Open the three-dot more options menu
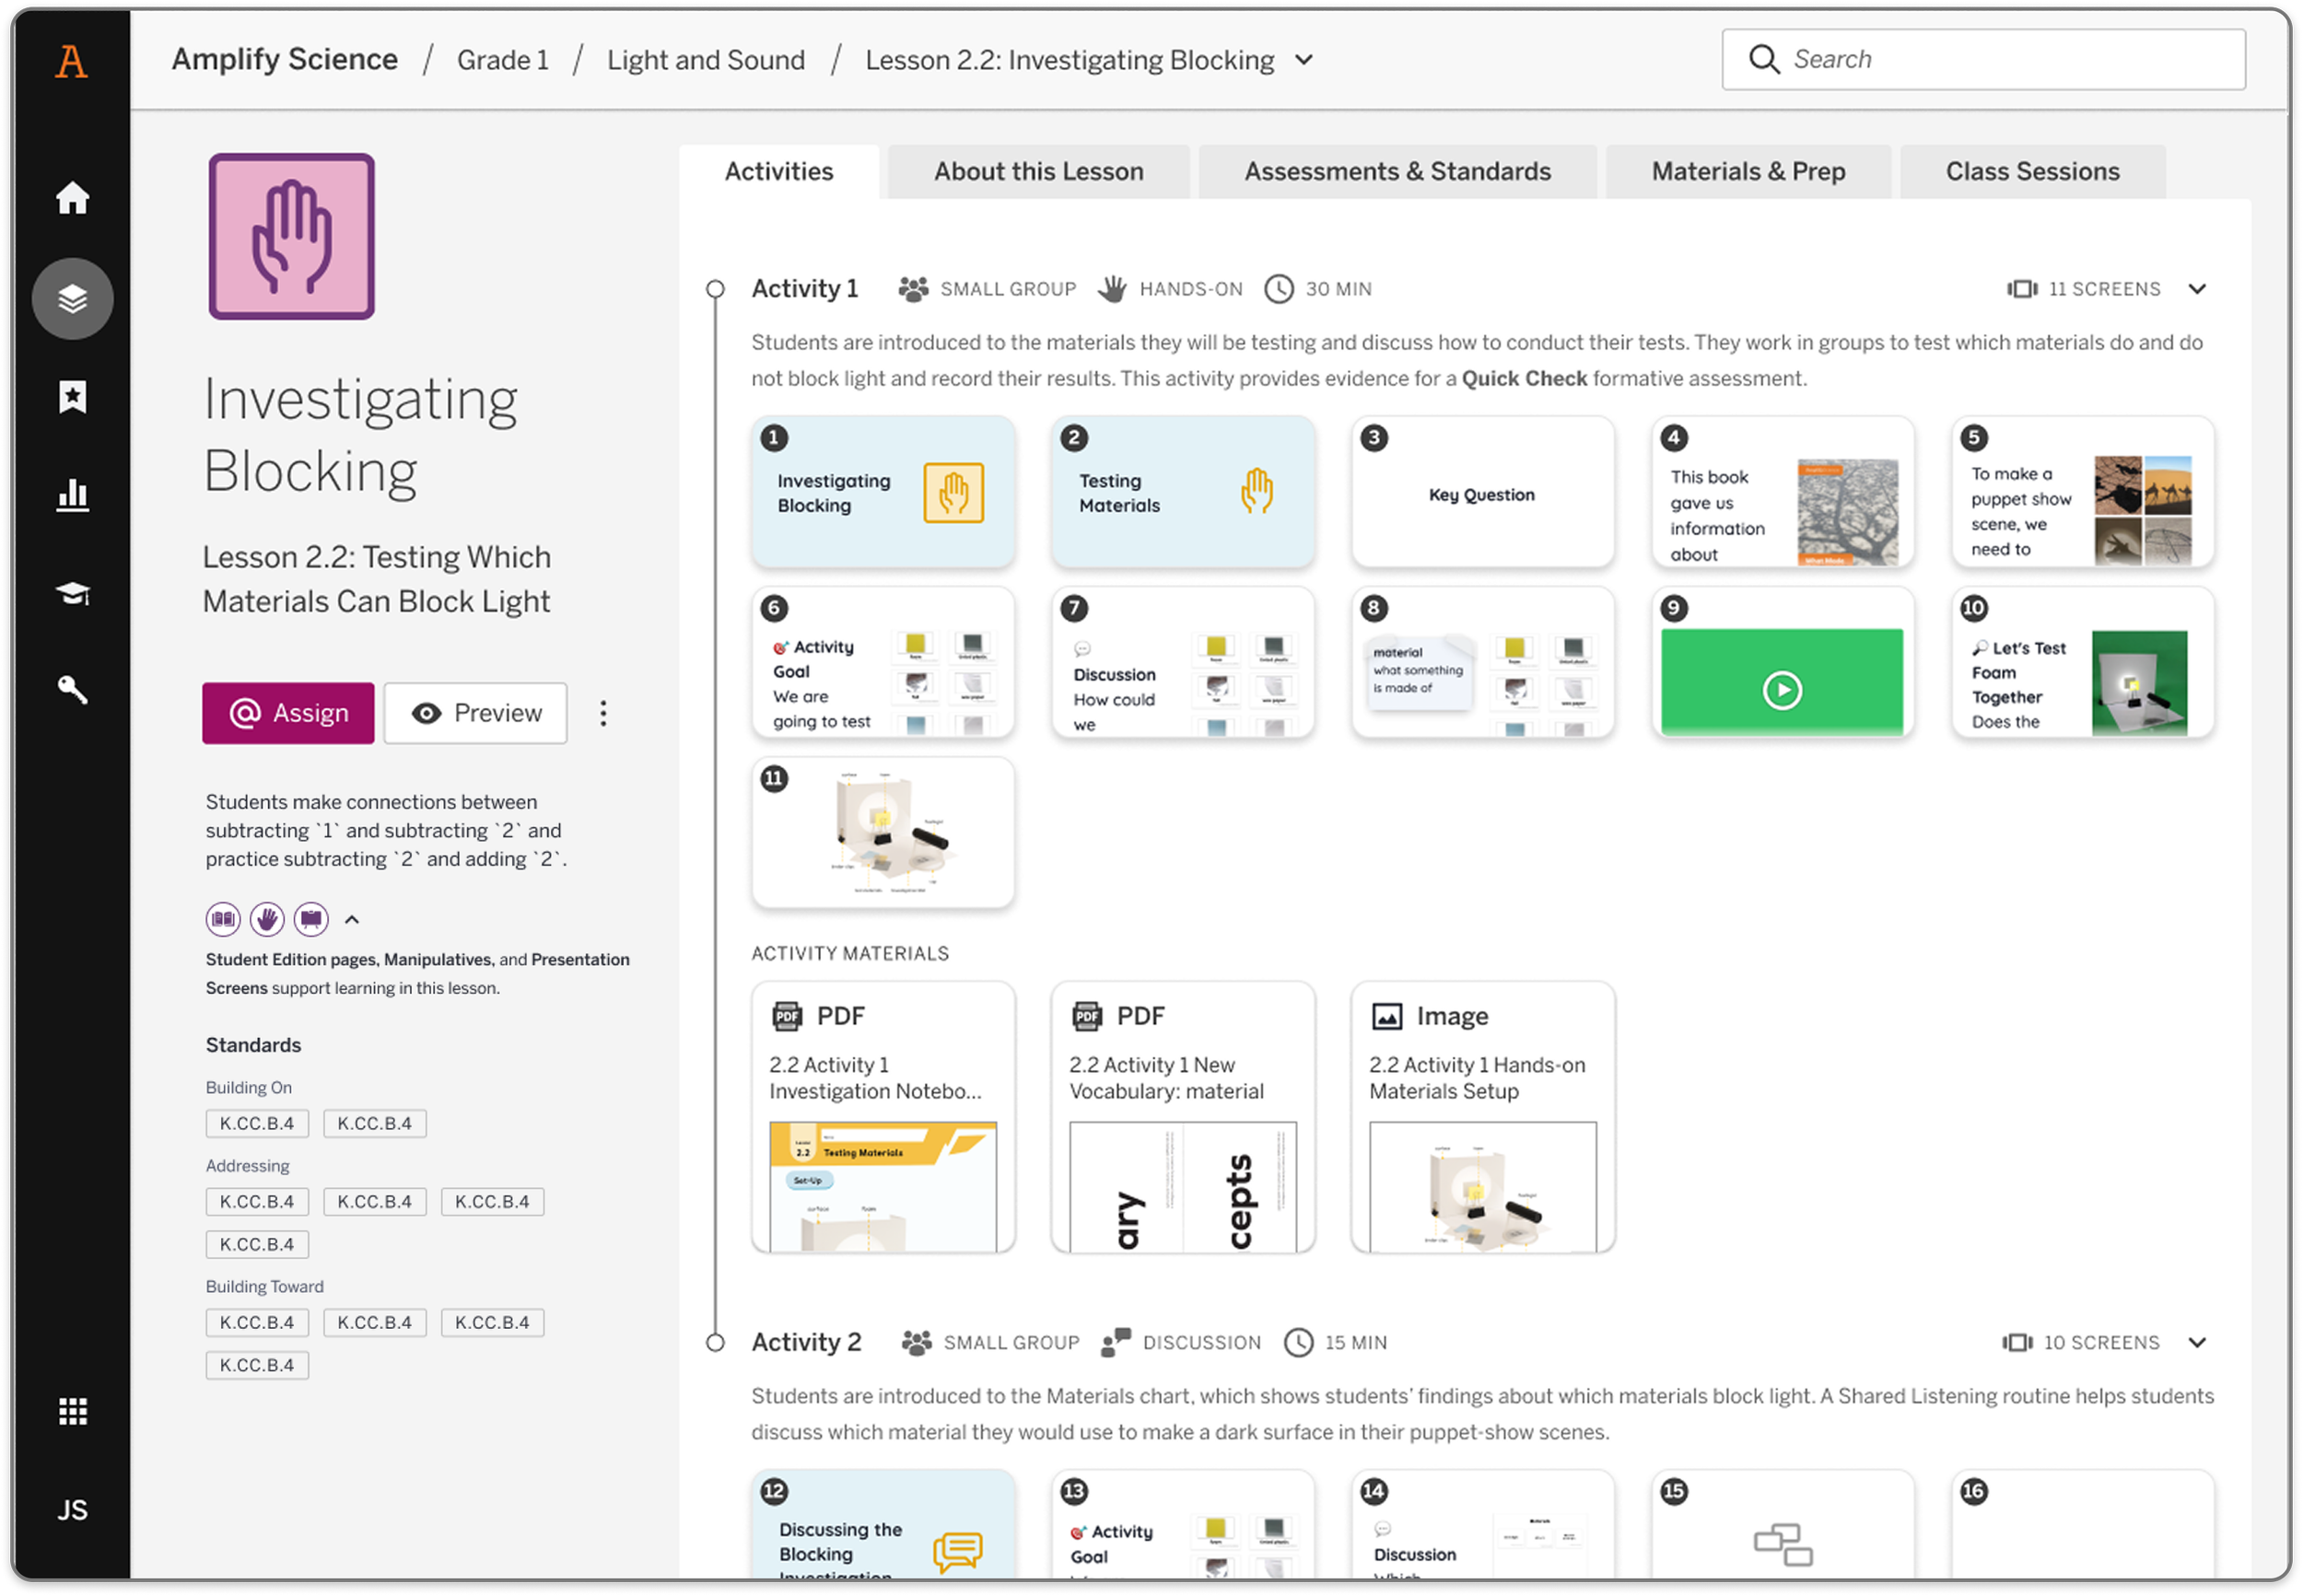 [x=603, y=713]
